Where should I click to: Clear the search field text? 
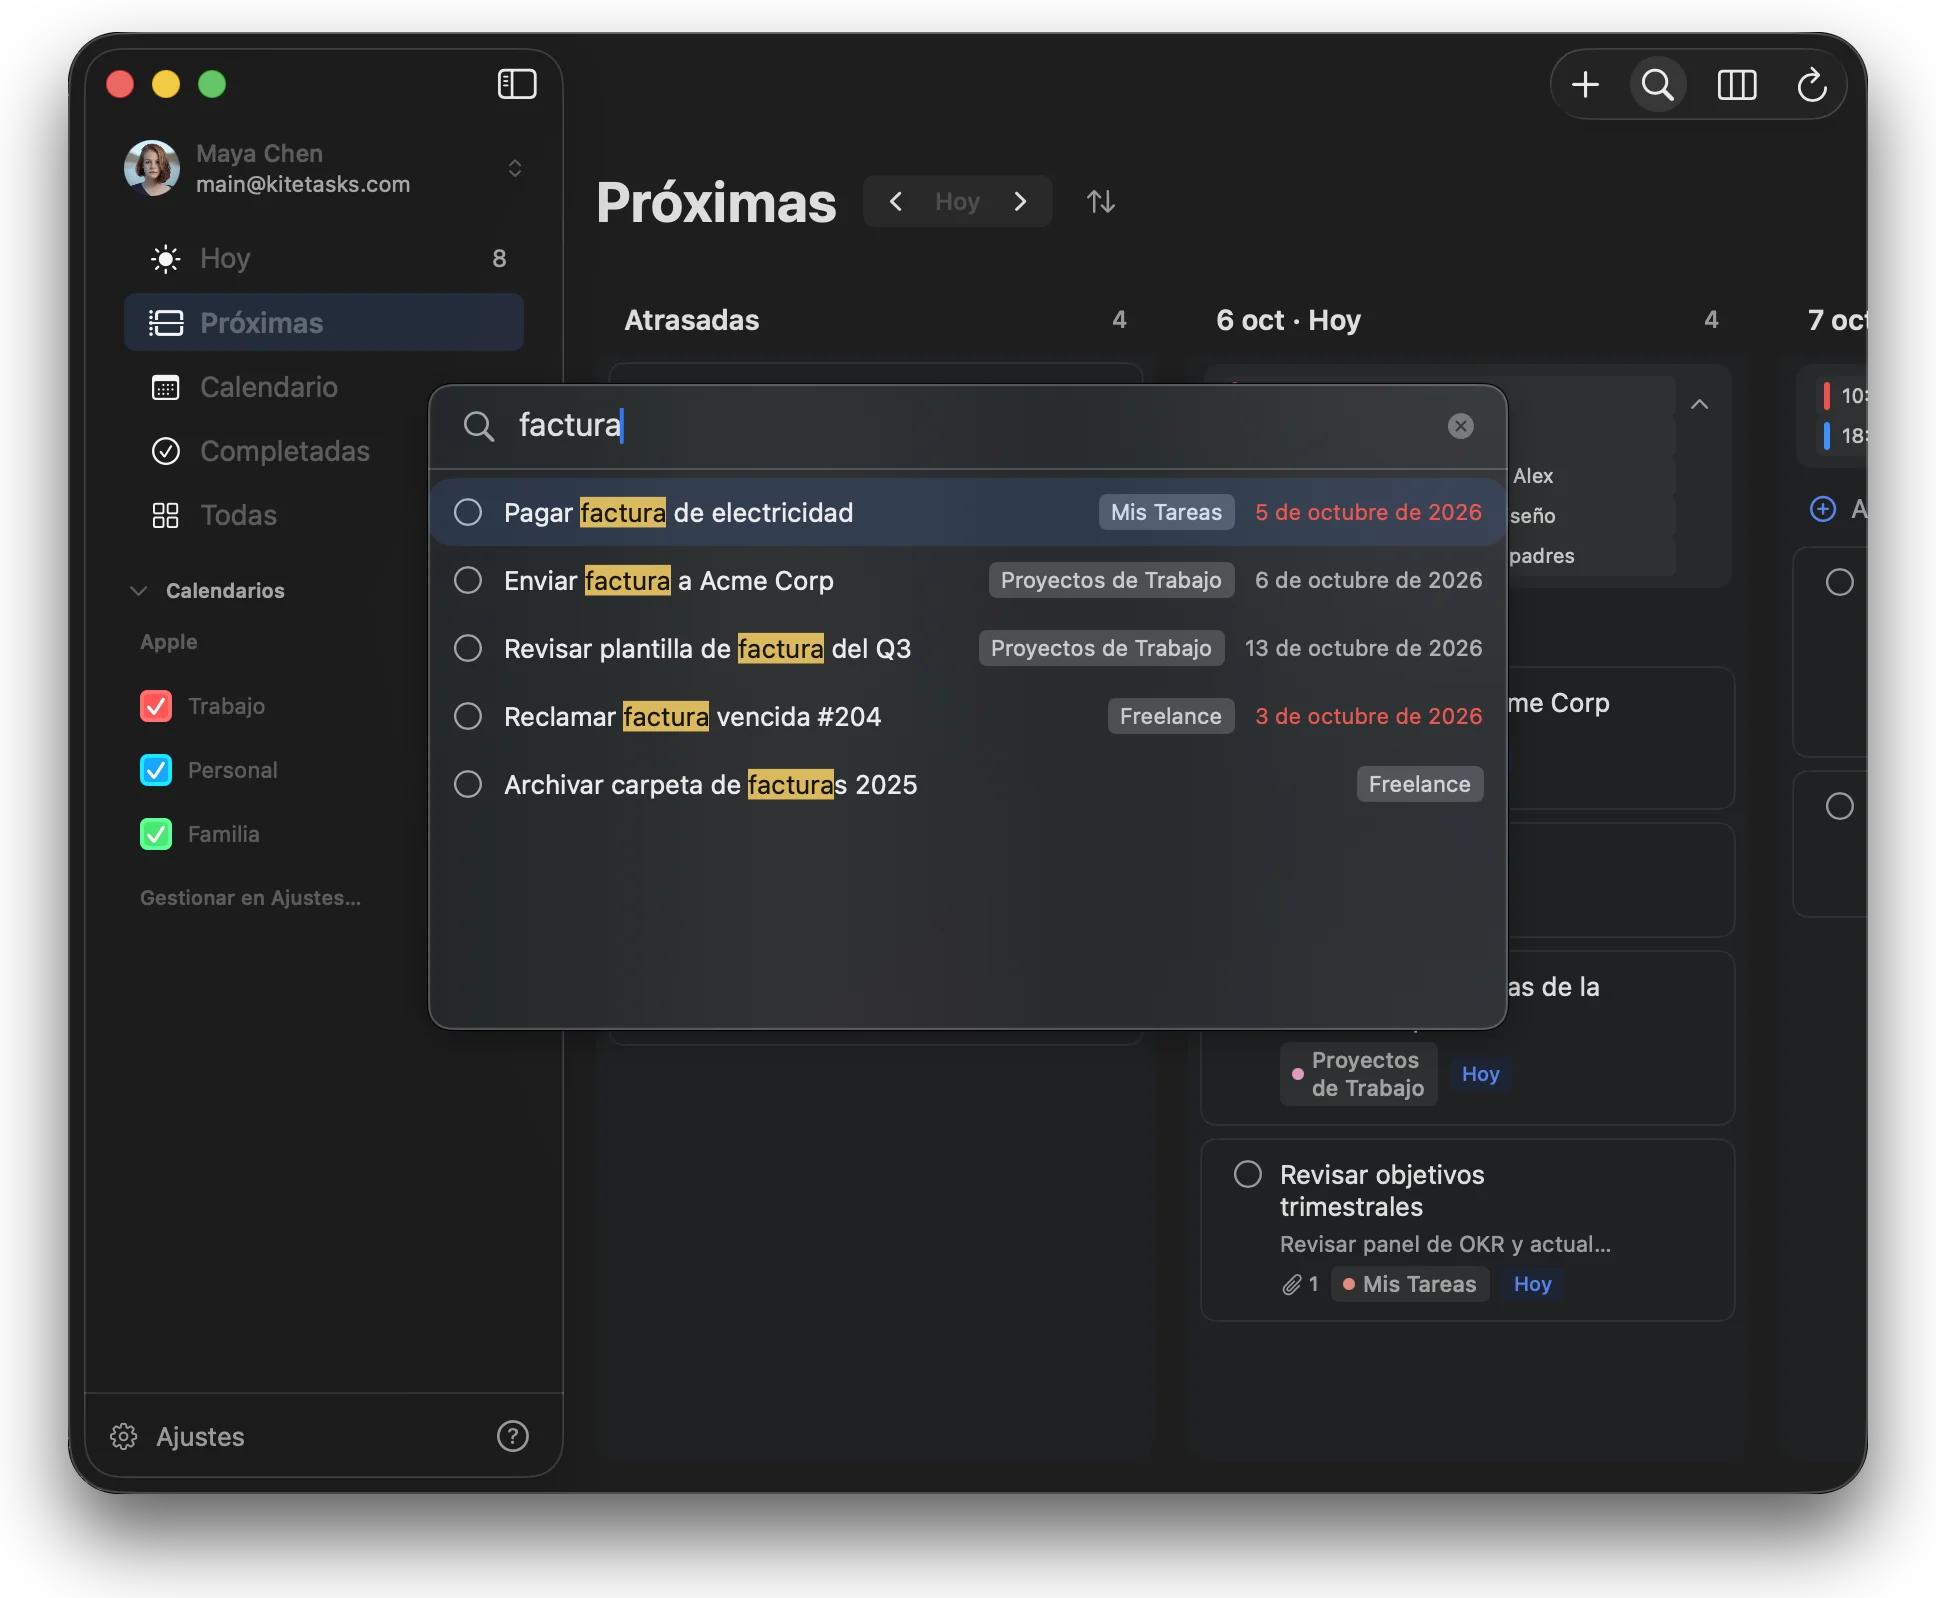1461,426
